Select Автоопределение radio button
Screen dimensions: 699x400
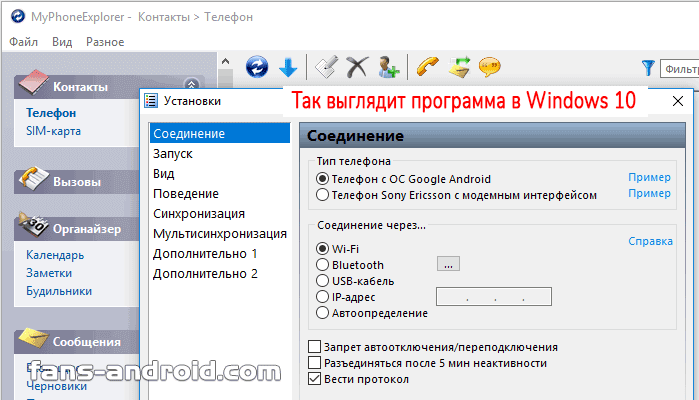(x=322, y=313)
